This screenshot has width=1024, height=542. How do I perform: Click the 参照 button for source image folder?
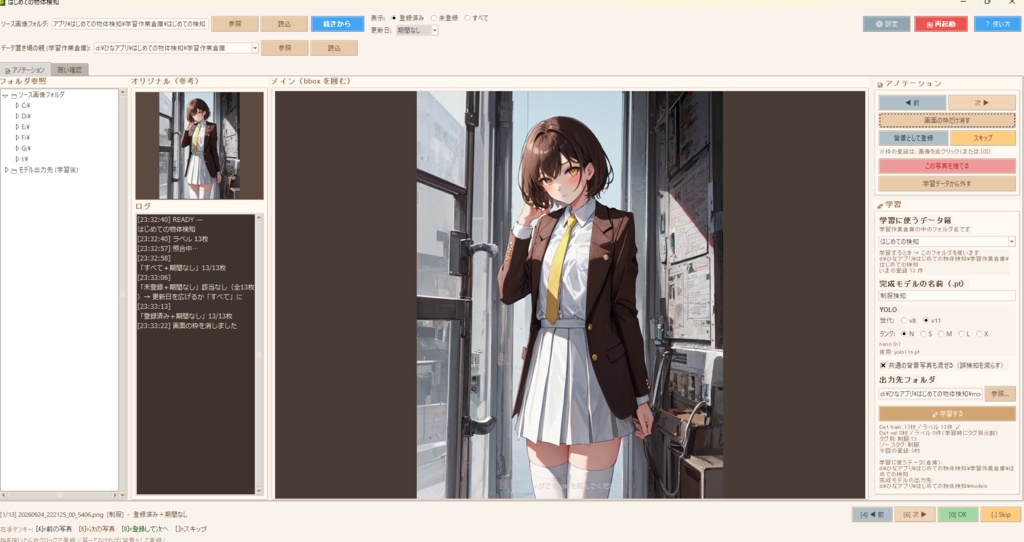click(x=234, y=24)
